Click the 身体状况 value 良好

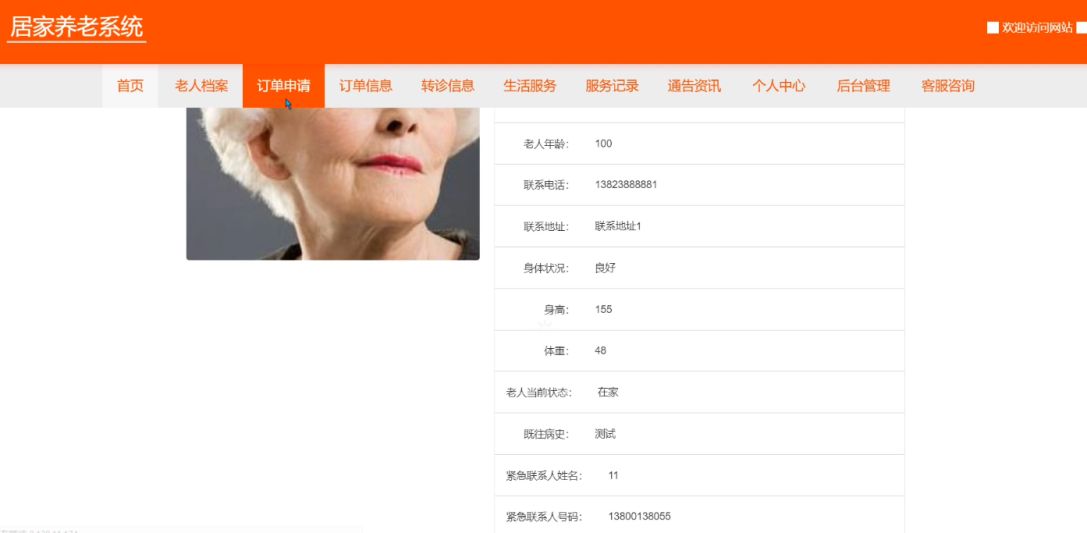605,268
